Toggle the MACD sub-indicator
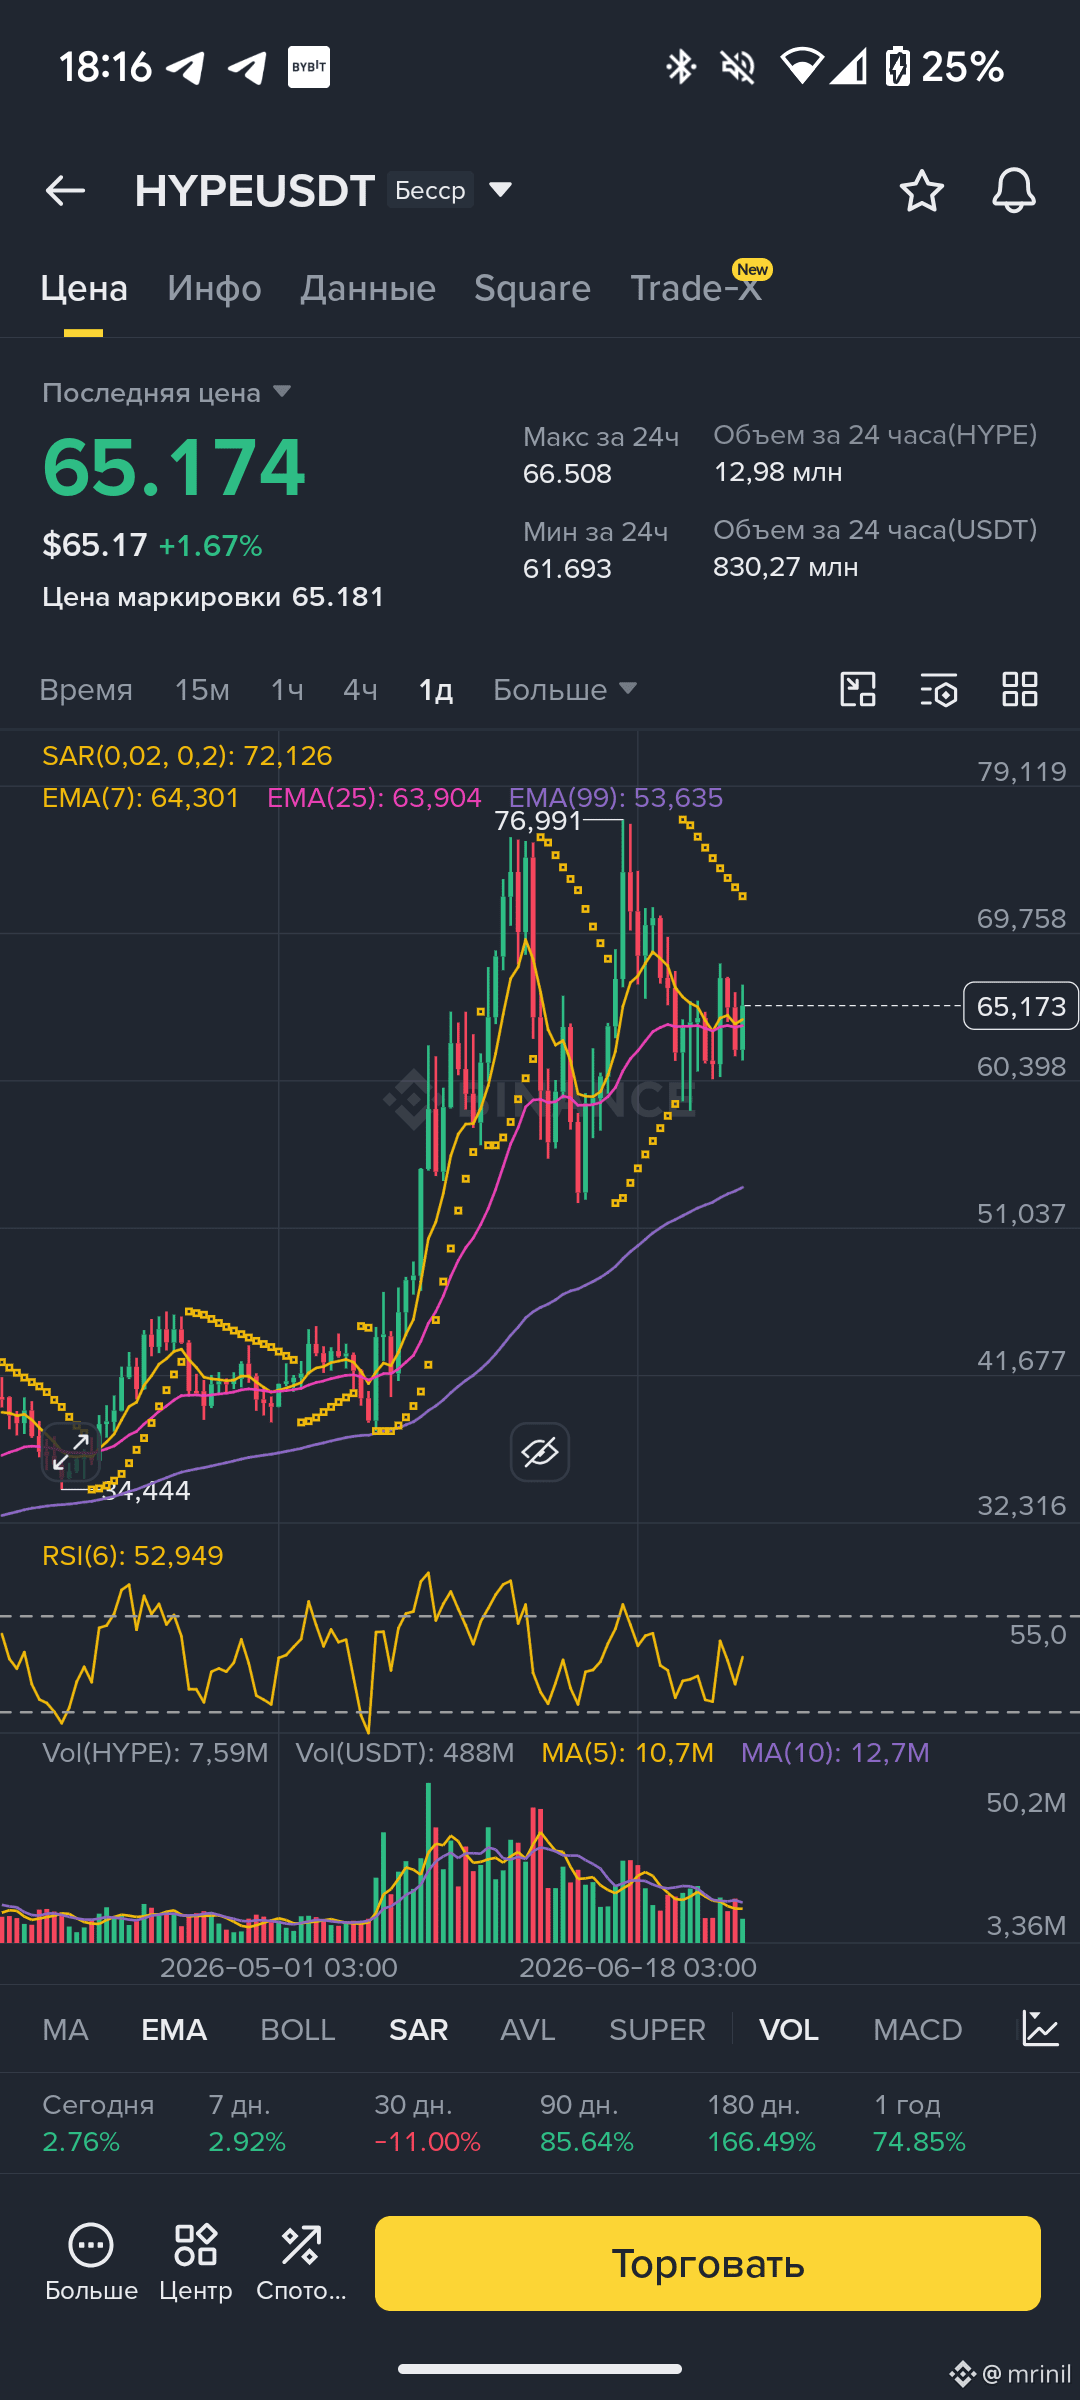This screenshot has height=2400, width=1080. pos(917,2030)
